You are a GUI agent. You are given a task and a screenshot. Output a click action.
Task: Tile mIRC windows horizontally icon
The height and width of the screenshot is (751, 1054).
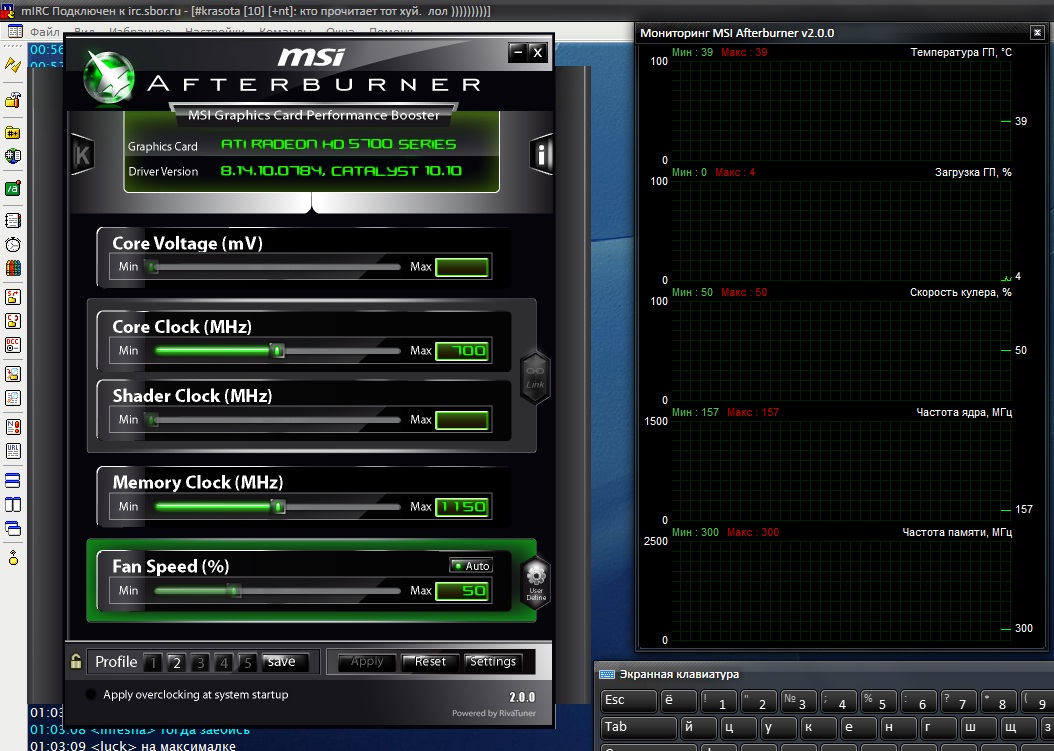pyautogui.click(x=13, y=480)
